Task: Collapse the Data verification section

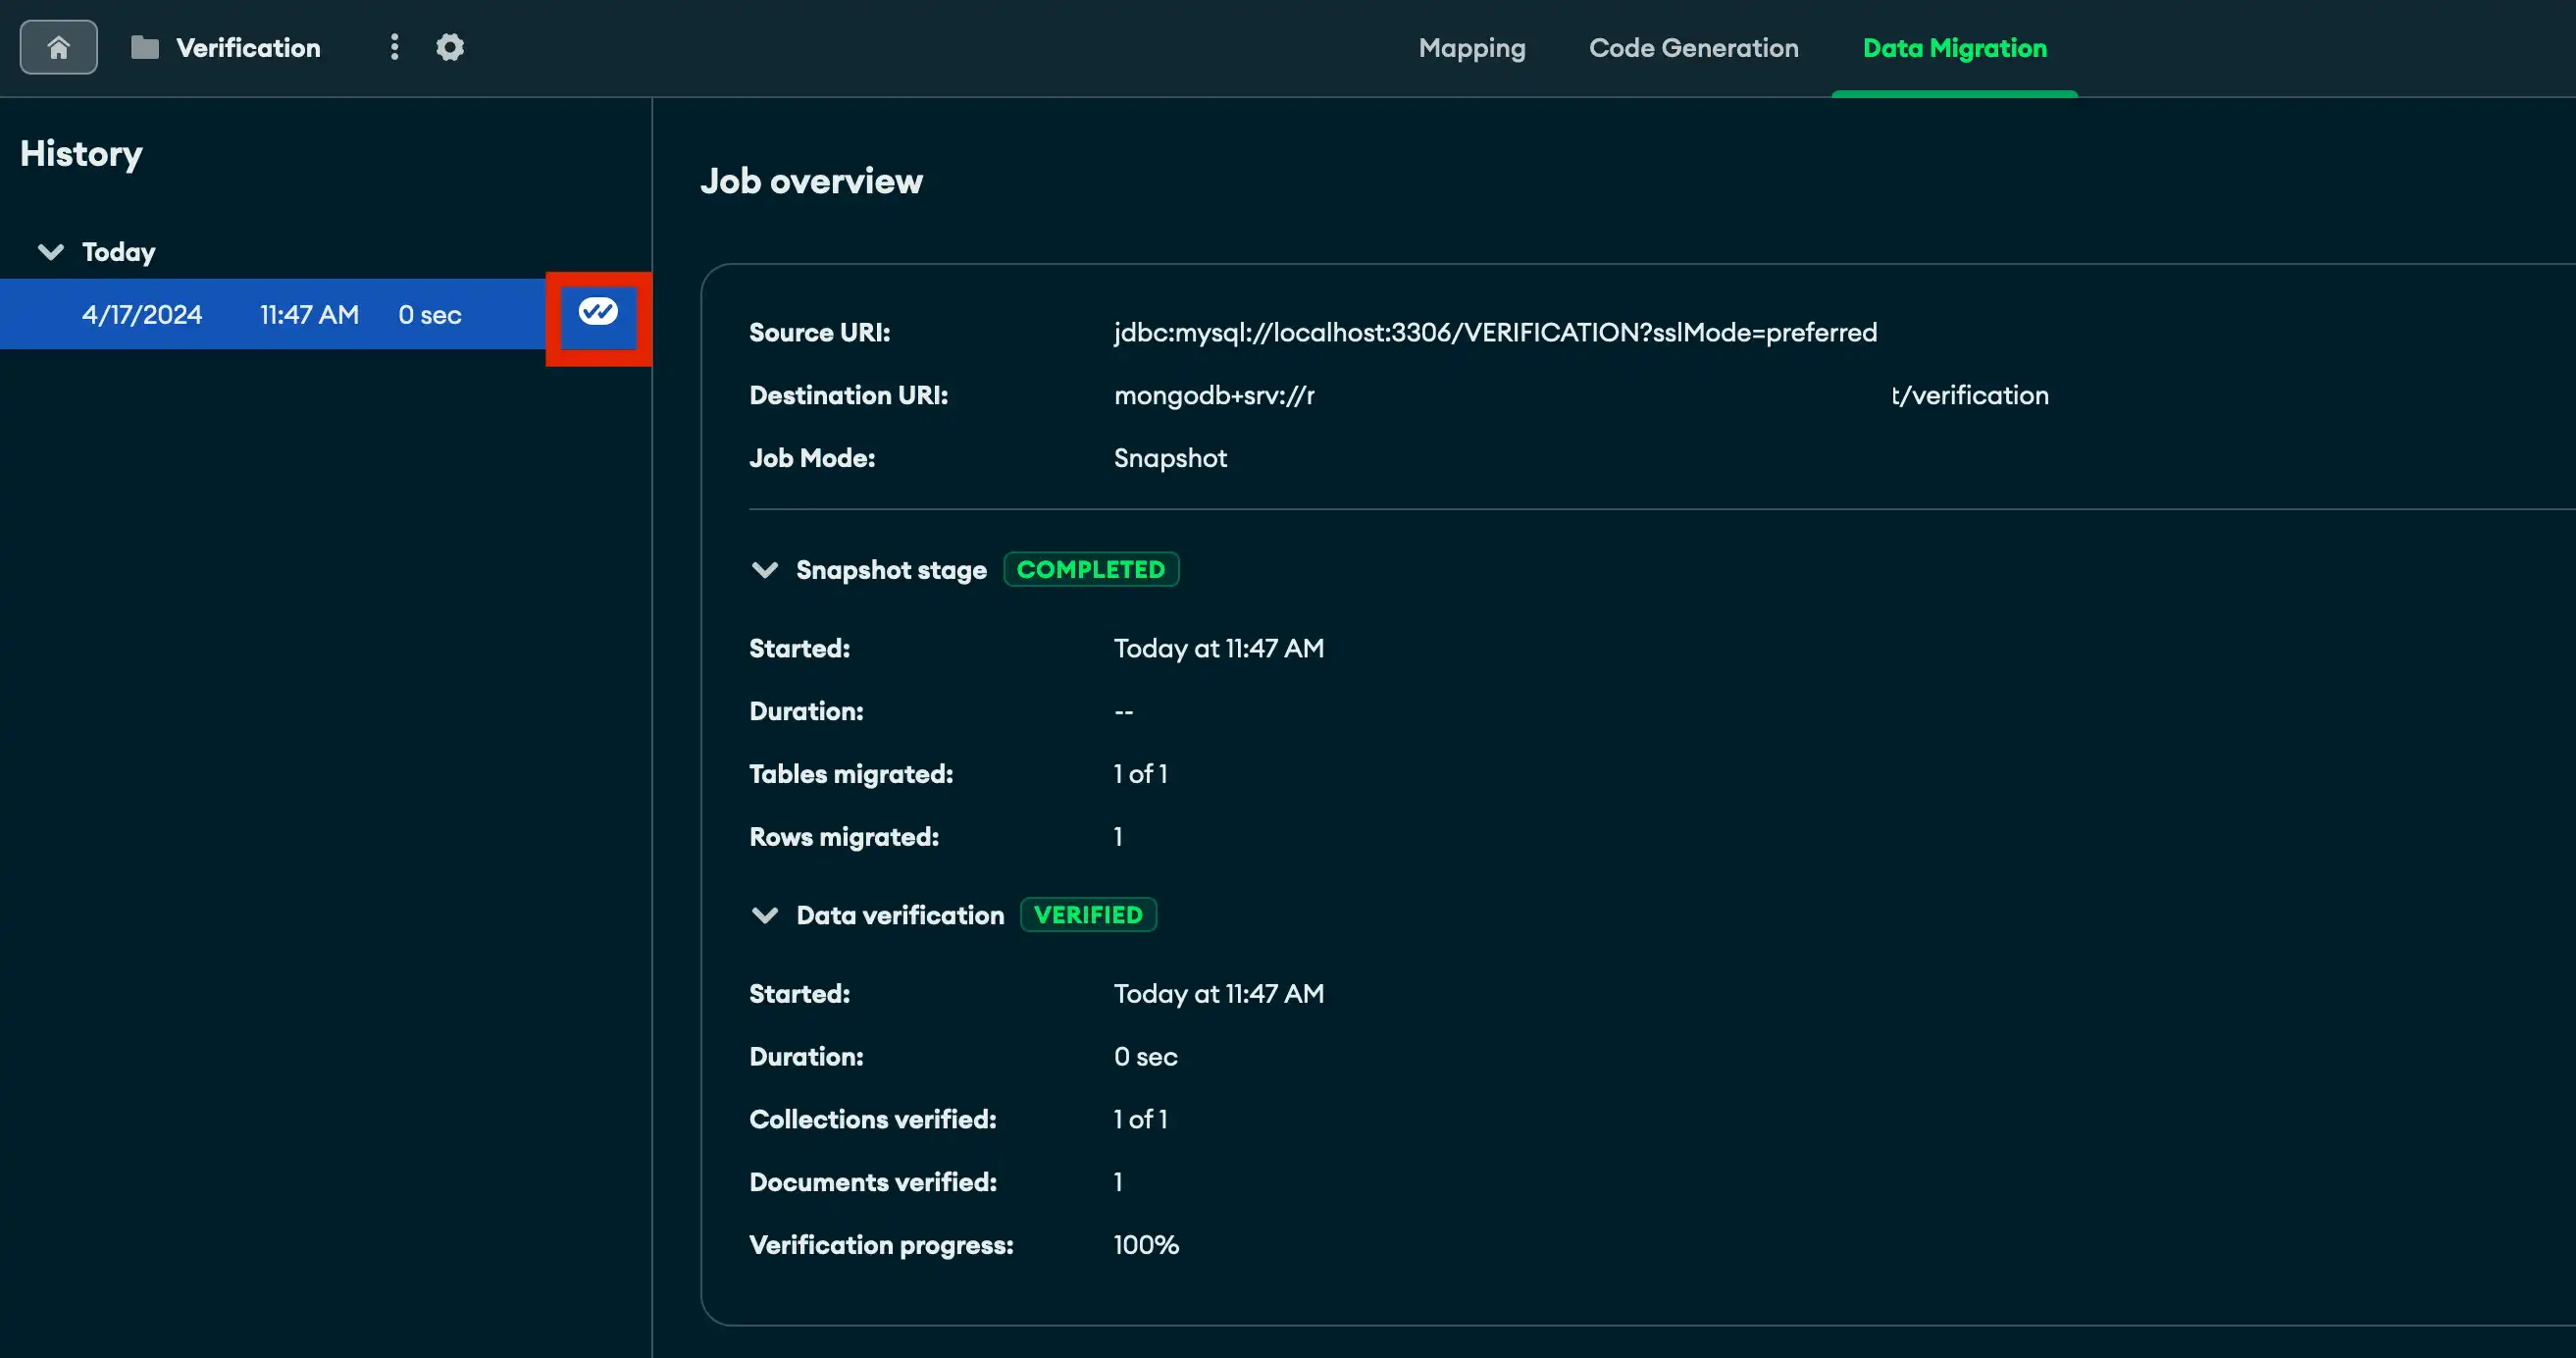Action: click(x=765, y=914)
